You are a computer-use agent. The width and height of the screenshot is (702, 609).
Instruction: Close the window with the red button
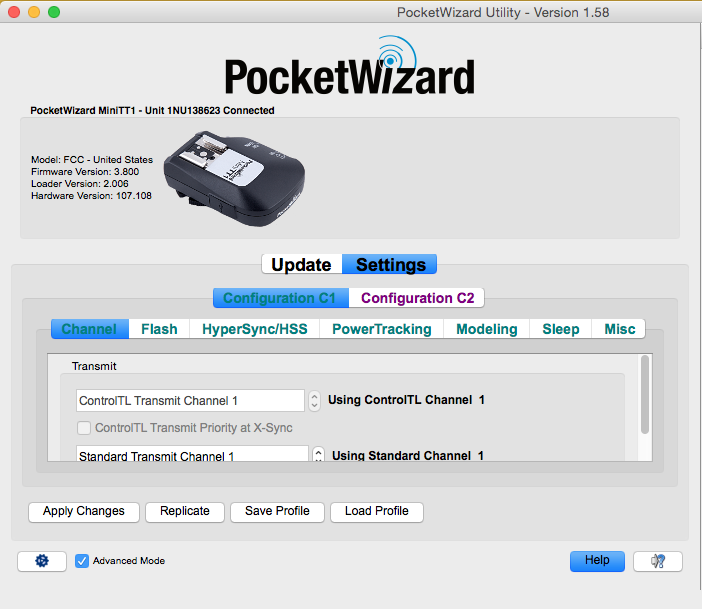14,12
